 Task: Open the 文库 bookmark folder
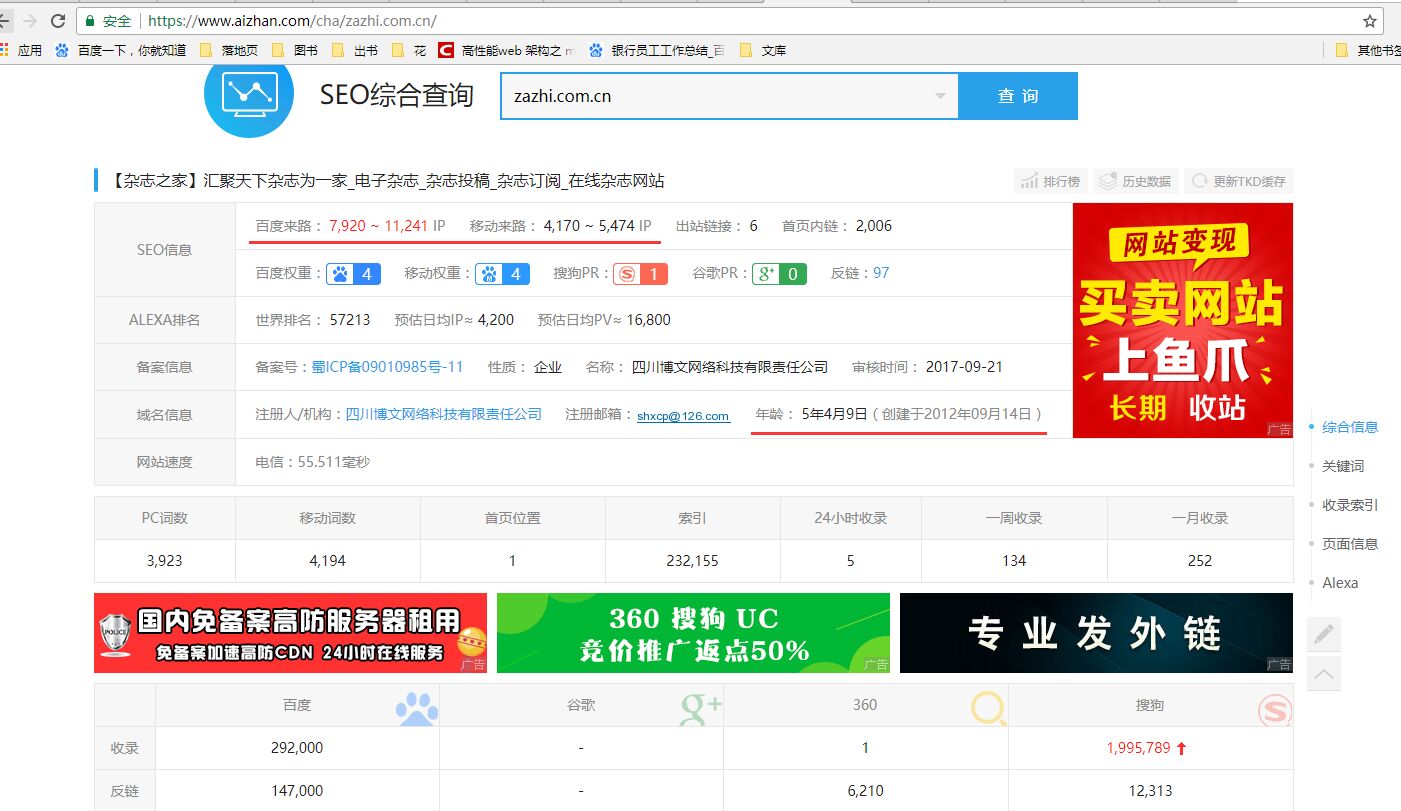pyautogui.click(x=763, y=50)
